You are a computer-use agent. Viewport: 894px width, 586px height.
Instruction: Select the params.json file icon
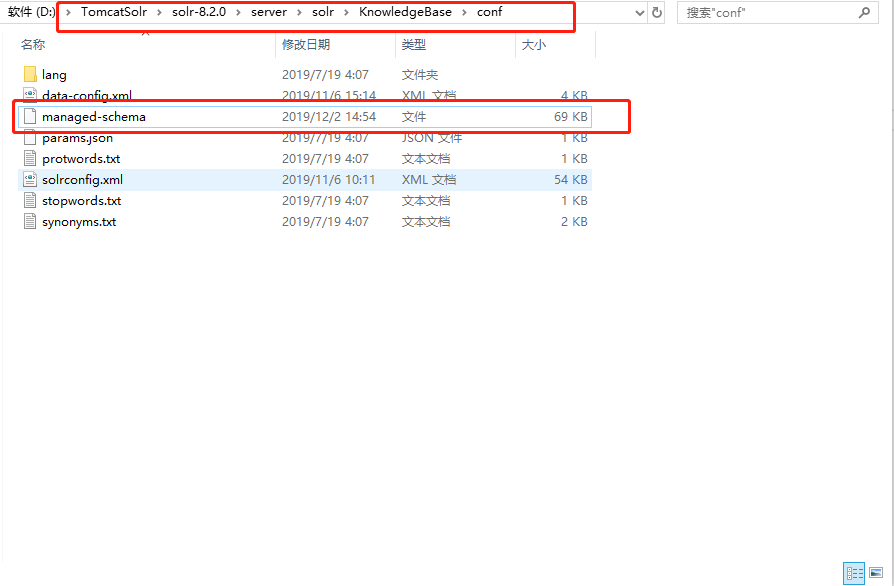pyautogui.click(x=30, y=138)
